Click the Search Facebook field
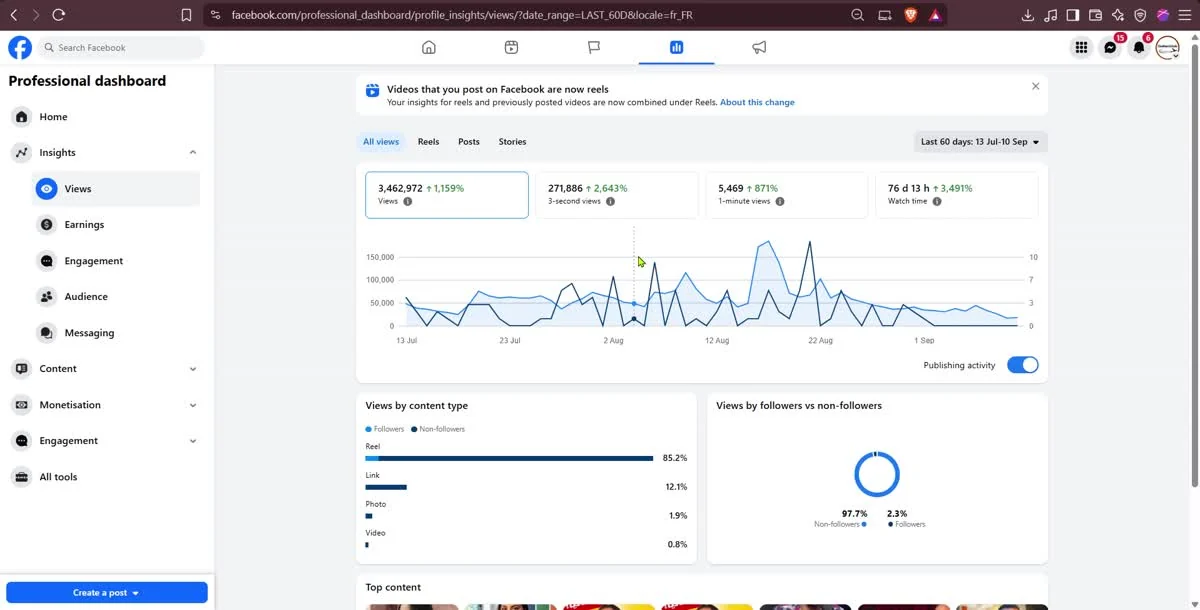 (121, 47)
